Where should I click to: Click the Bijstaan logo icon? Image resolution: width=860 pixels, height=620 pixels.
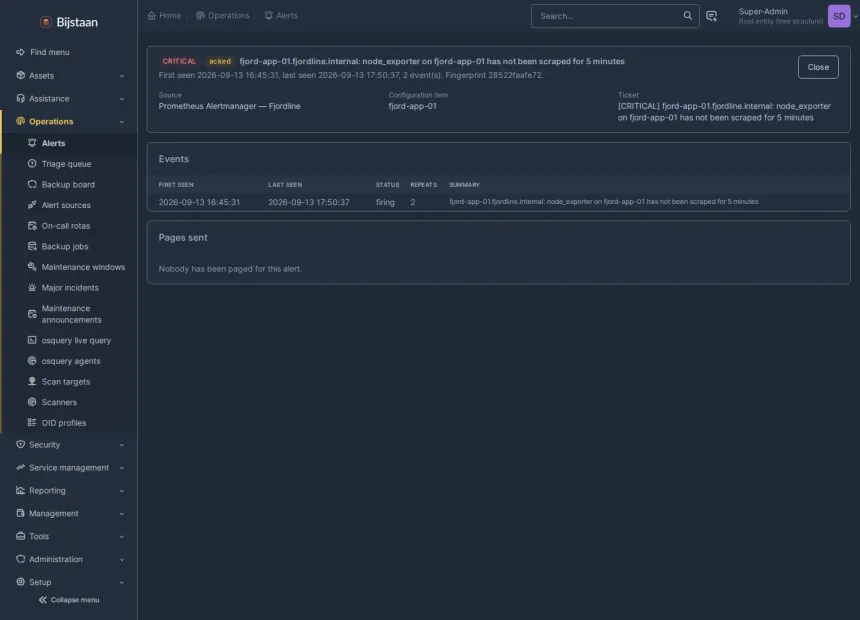(46, 22)
